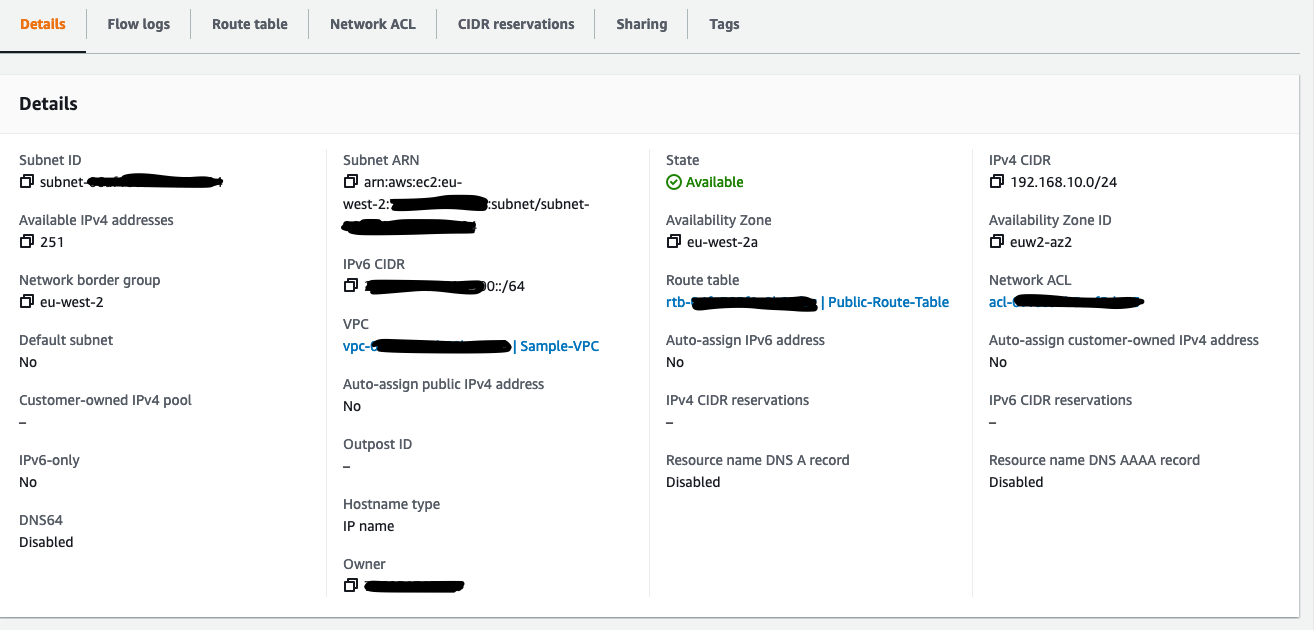
Task: Copy the Availability Zone eu-west-2a
Action: pos(674,242)
